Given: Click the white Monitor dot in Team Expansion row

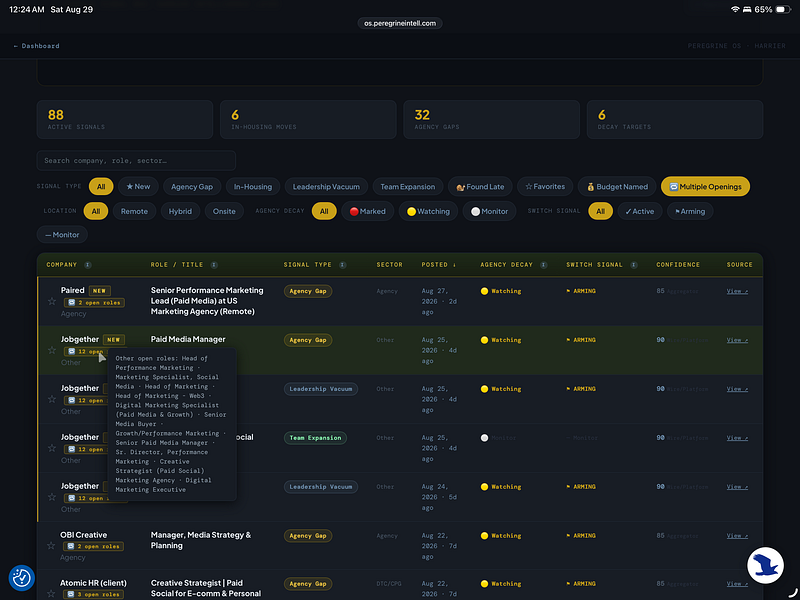Looking at the screenshot, I should pyautogui.click(x=484, y=438).
